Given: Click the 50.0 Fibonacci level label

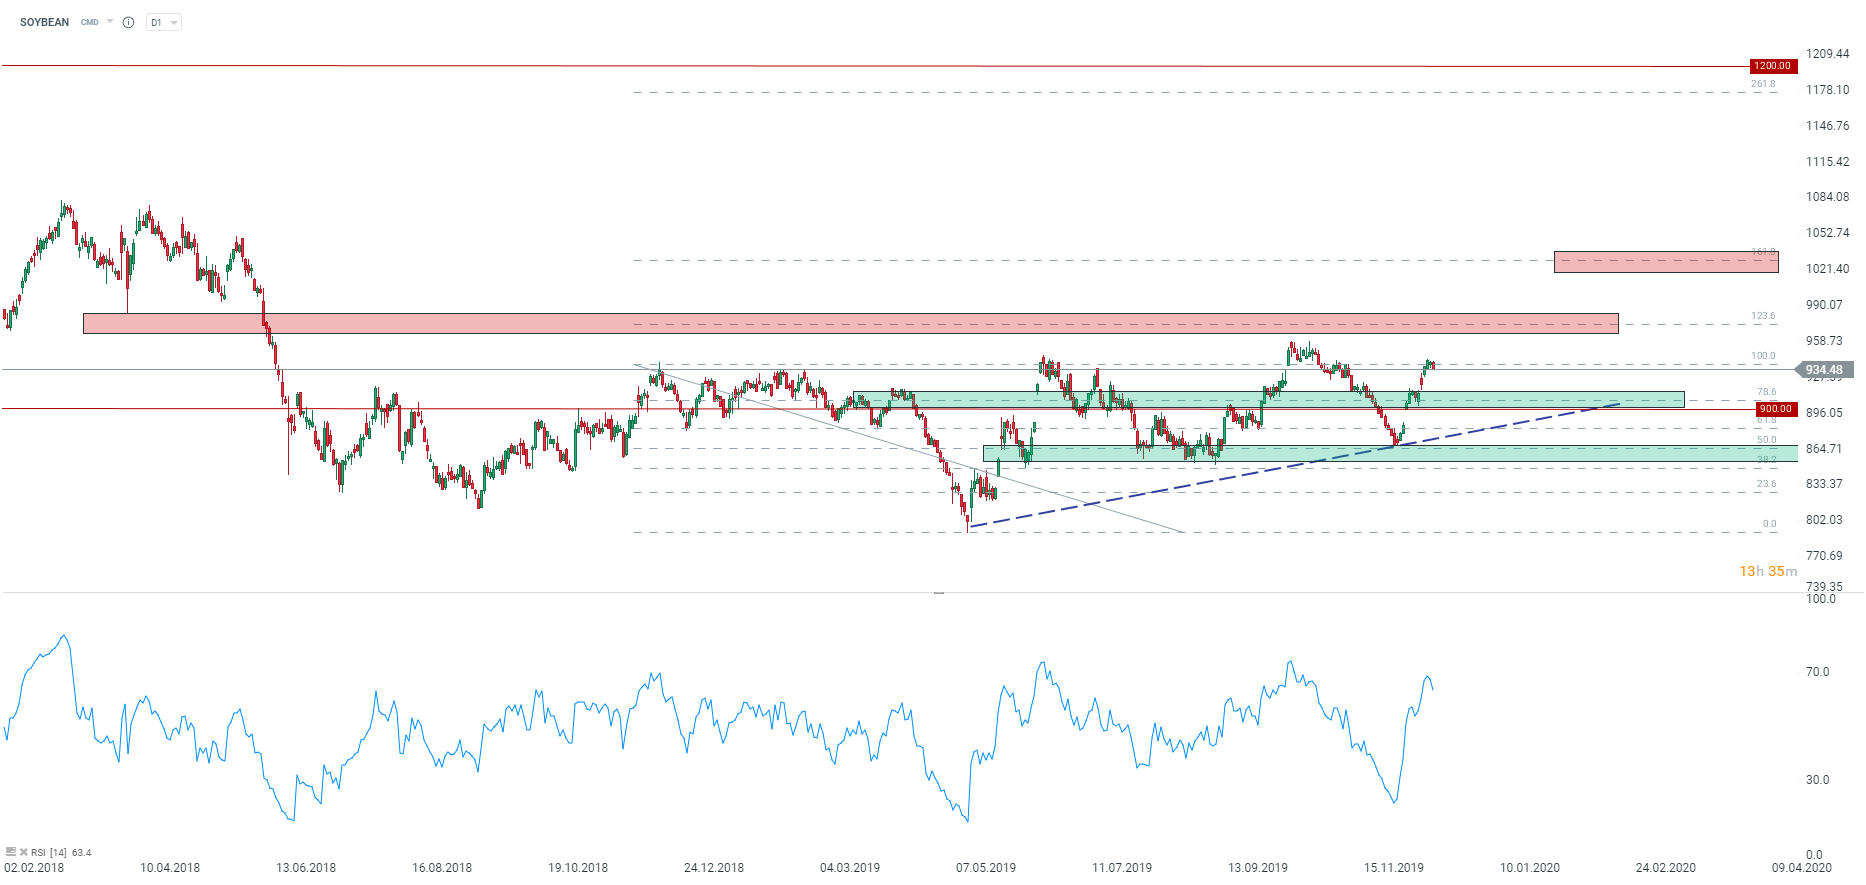Looking at the screenshot, I should [x=1767, y=440].
